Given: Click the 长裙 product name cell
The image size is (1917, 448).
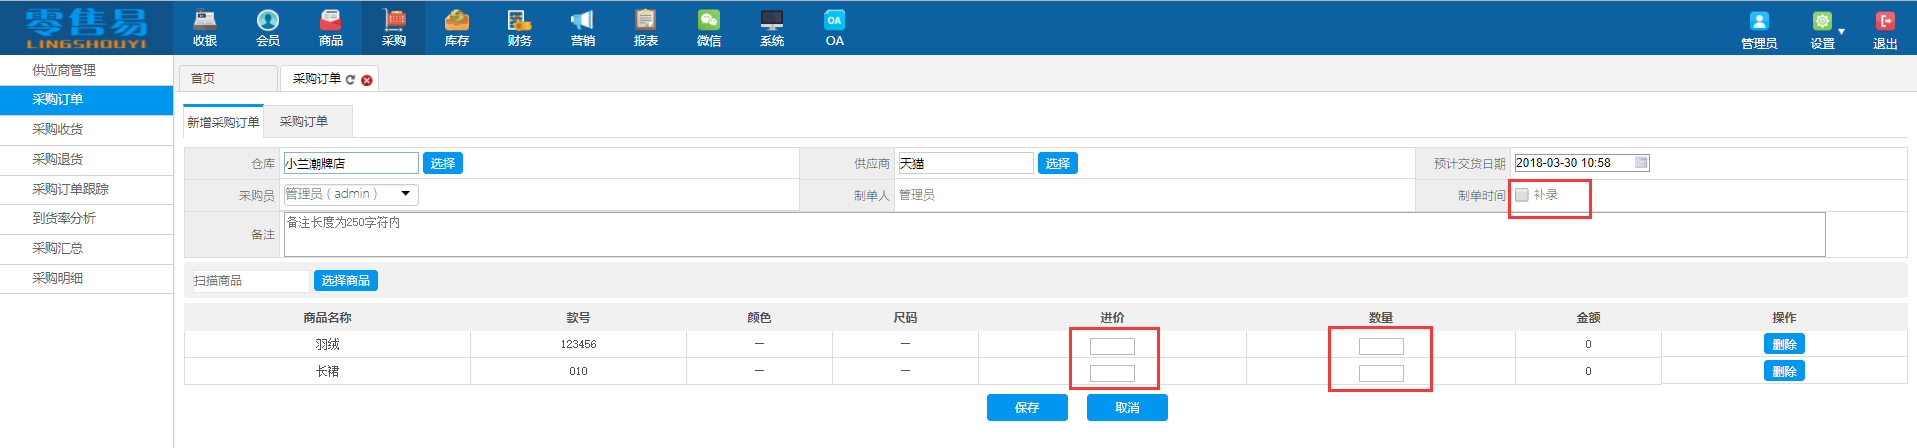Looking at the screenshot, I should coord(328,371).
